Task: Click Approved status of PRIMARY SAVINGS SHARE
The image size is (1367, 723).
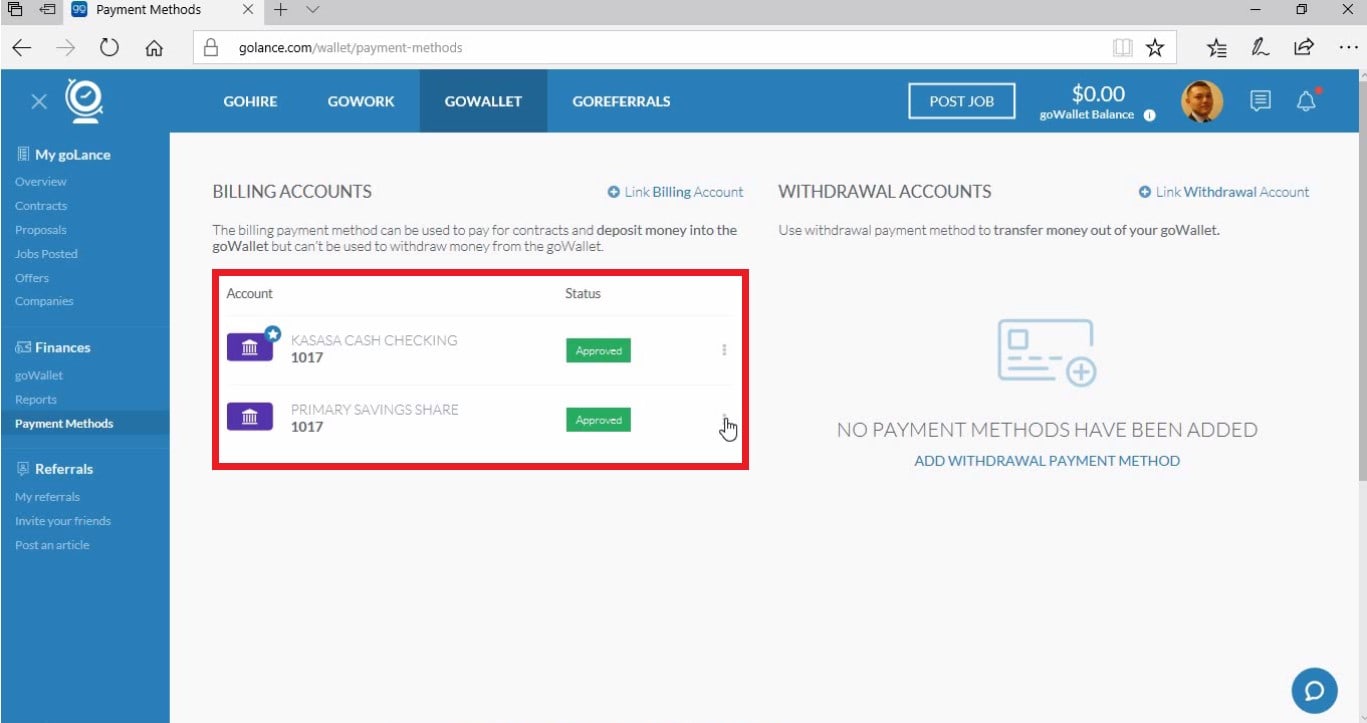Action: point(598,420)
